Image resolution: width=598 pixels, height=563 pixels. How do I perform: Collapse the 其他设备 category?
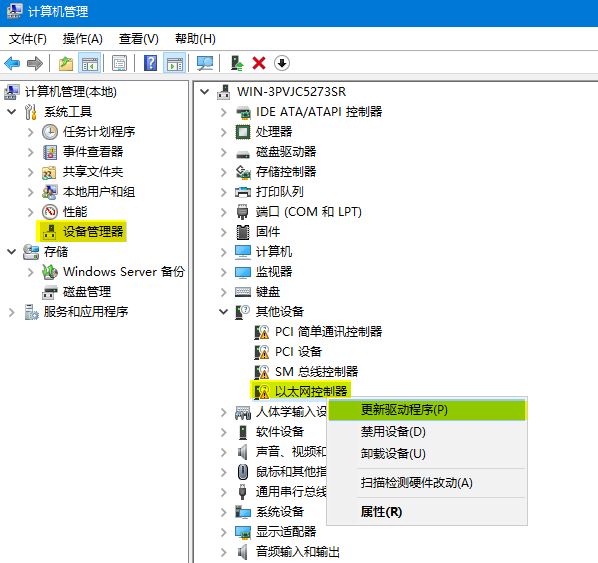pos(223,312)
